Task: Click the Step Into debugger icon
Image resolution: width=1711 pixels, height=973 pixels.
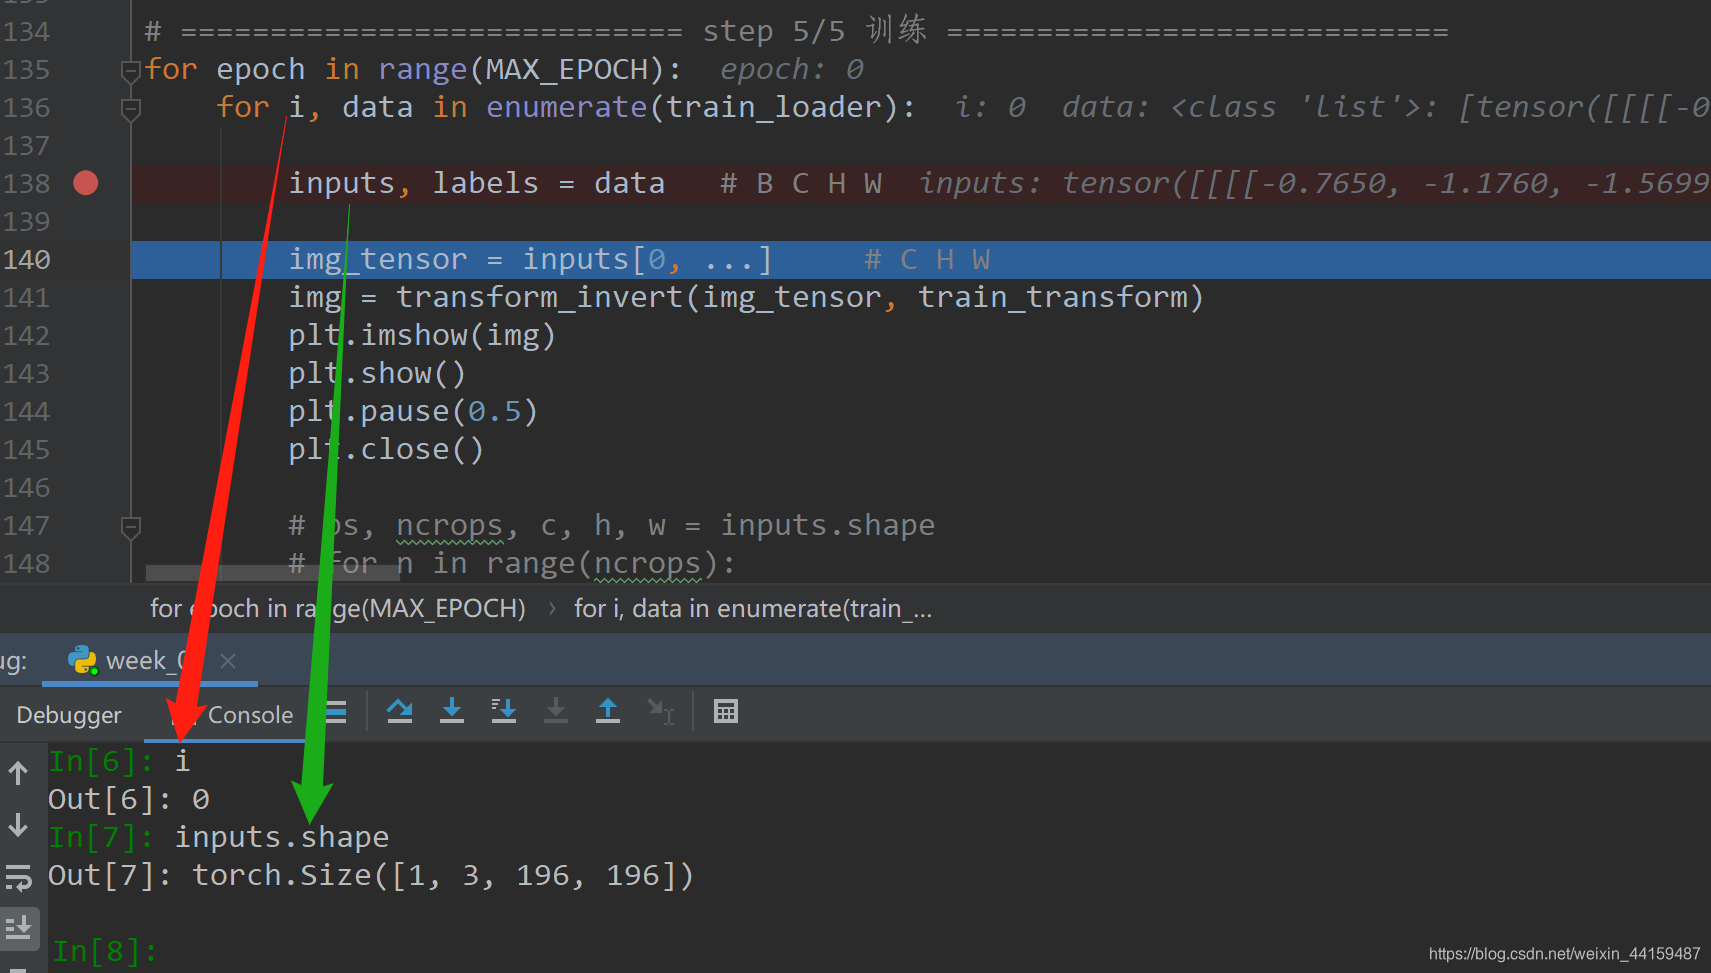Action: pos(452,711)
